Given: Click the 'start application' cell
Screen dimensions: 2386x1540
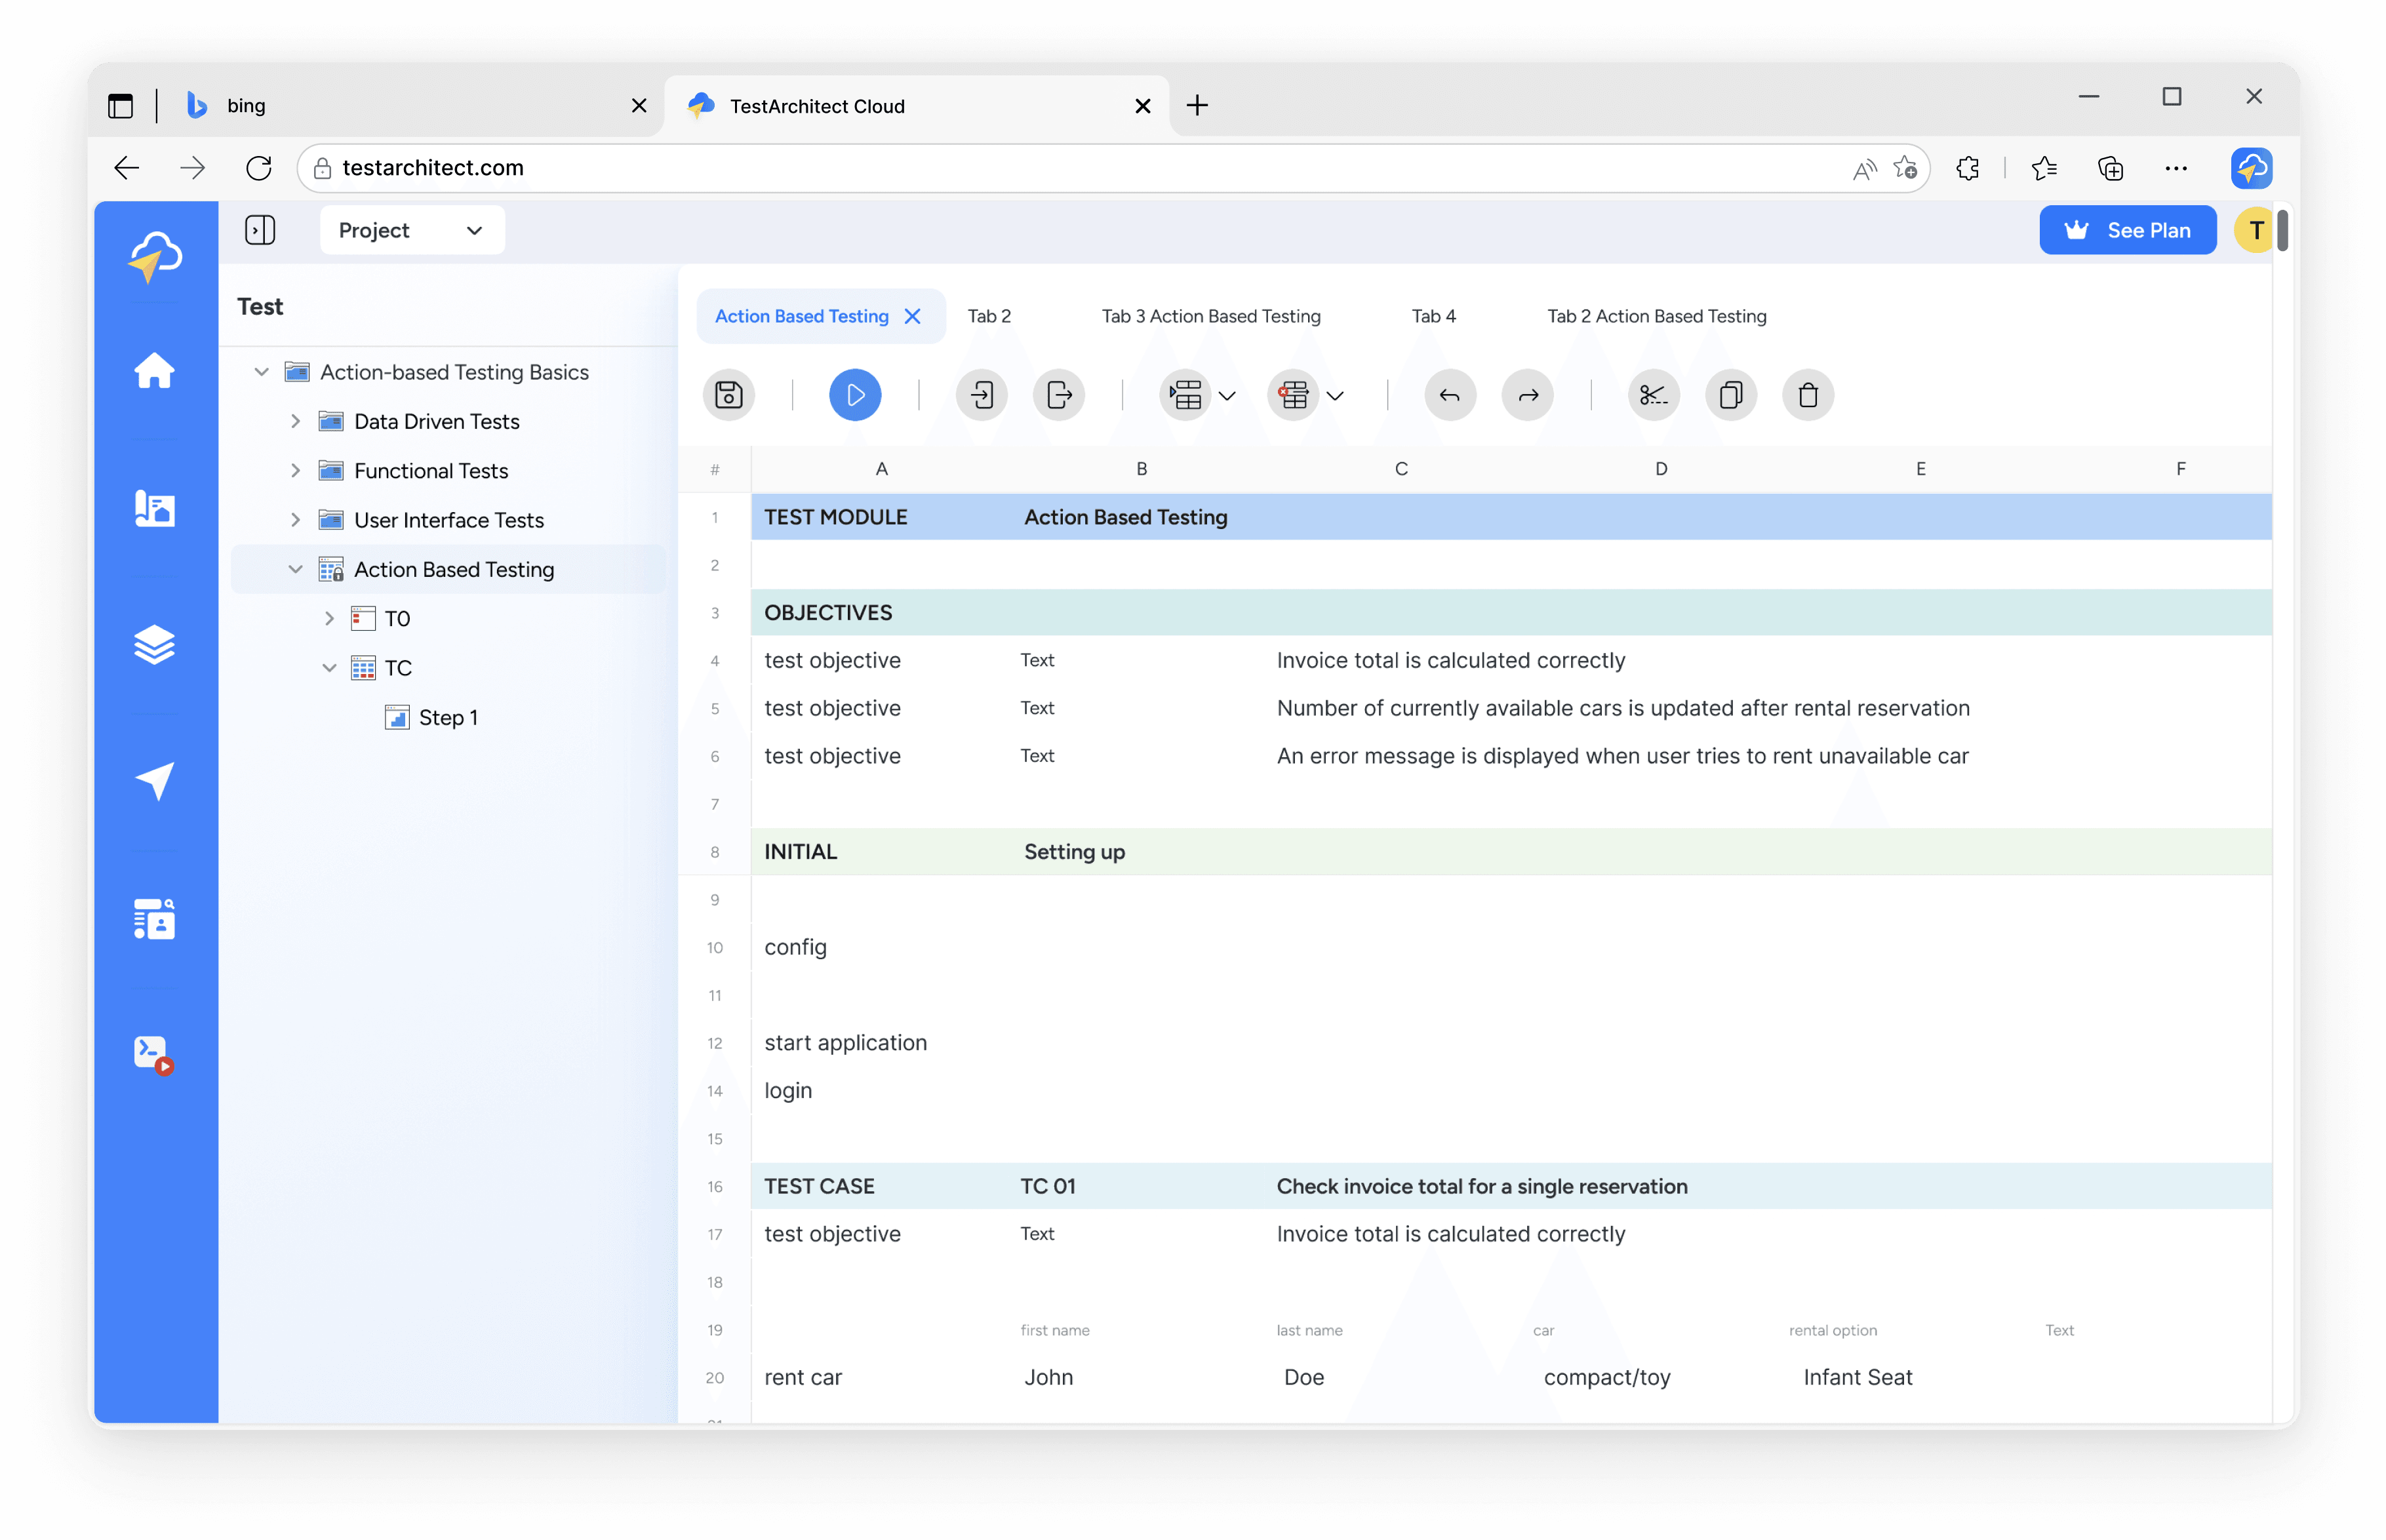Looking at the screenshot, I should coord(845,1042).
